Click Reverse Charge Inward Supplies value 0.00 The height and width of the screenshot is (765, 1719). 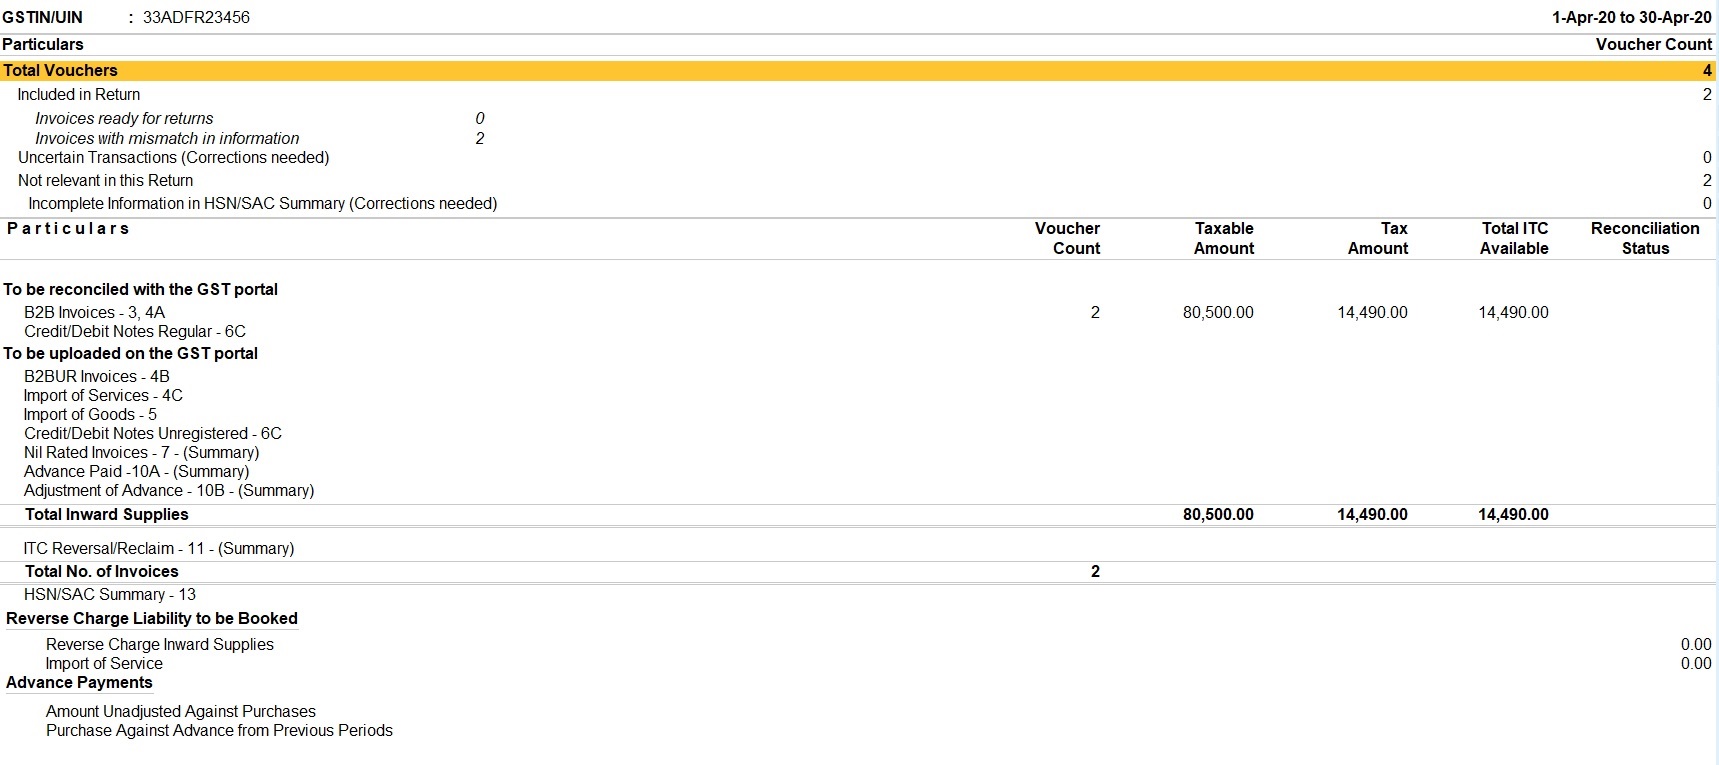pos(1696,644)
